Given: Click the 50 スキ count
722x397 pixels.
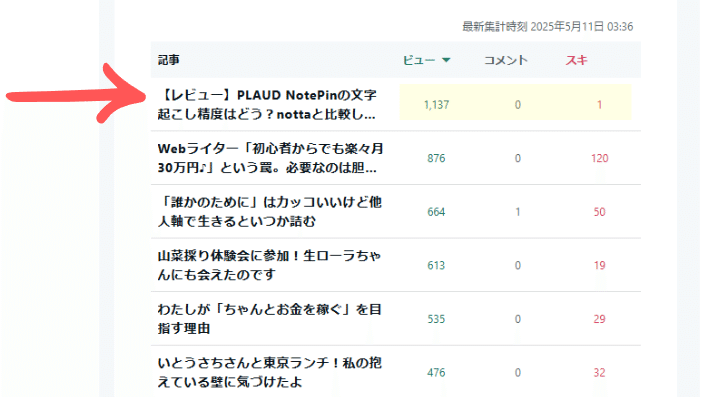Looking at the screenshot, I should click(600, 212).
